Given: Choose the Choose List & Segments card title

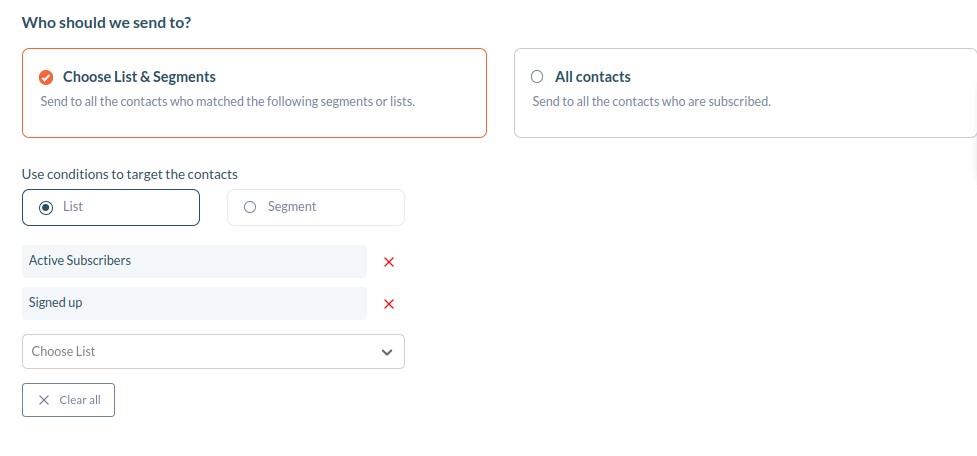Looking at the screenshot, I should tap(140, 77).
